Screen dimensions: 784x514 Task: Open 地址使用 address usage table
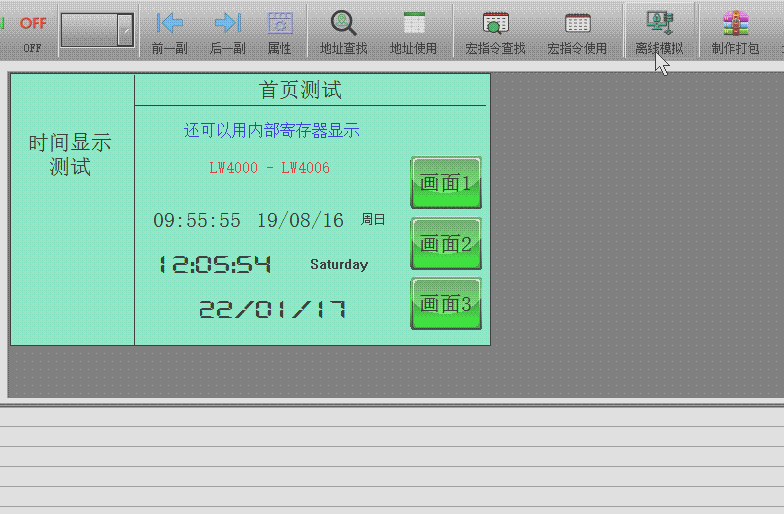tap(413, 31)
